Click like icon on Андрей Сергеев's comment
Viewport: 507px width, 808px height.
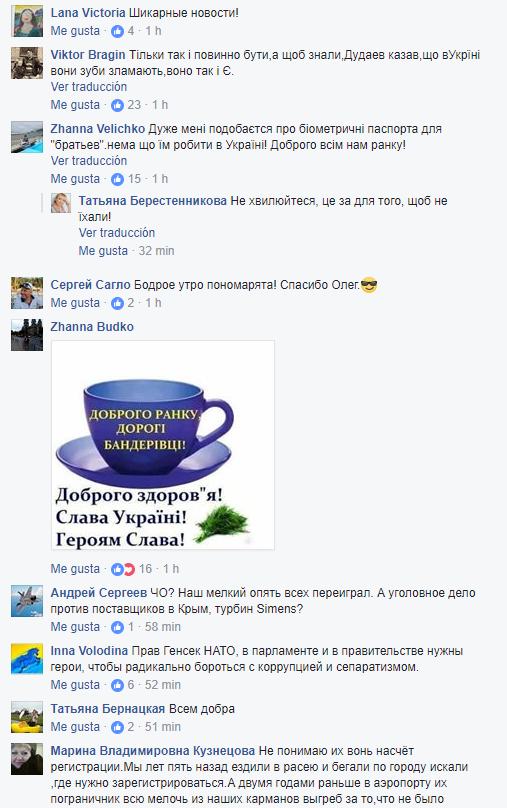tap(117, 627)
